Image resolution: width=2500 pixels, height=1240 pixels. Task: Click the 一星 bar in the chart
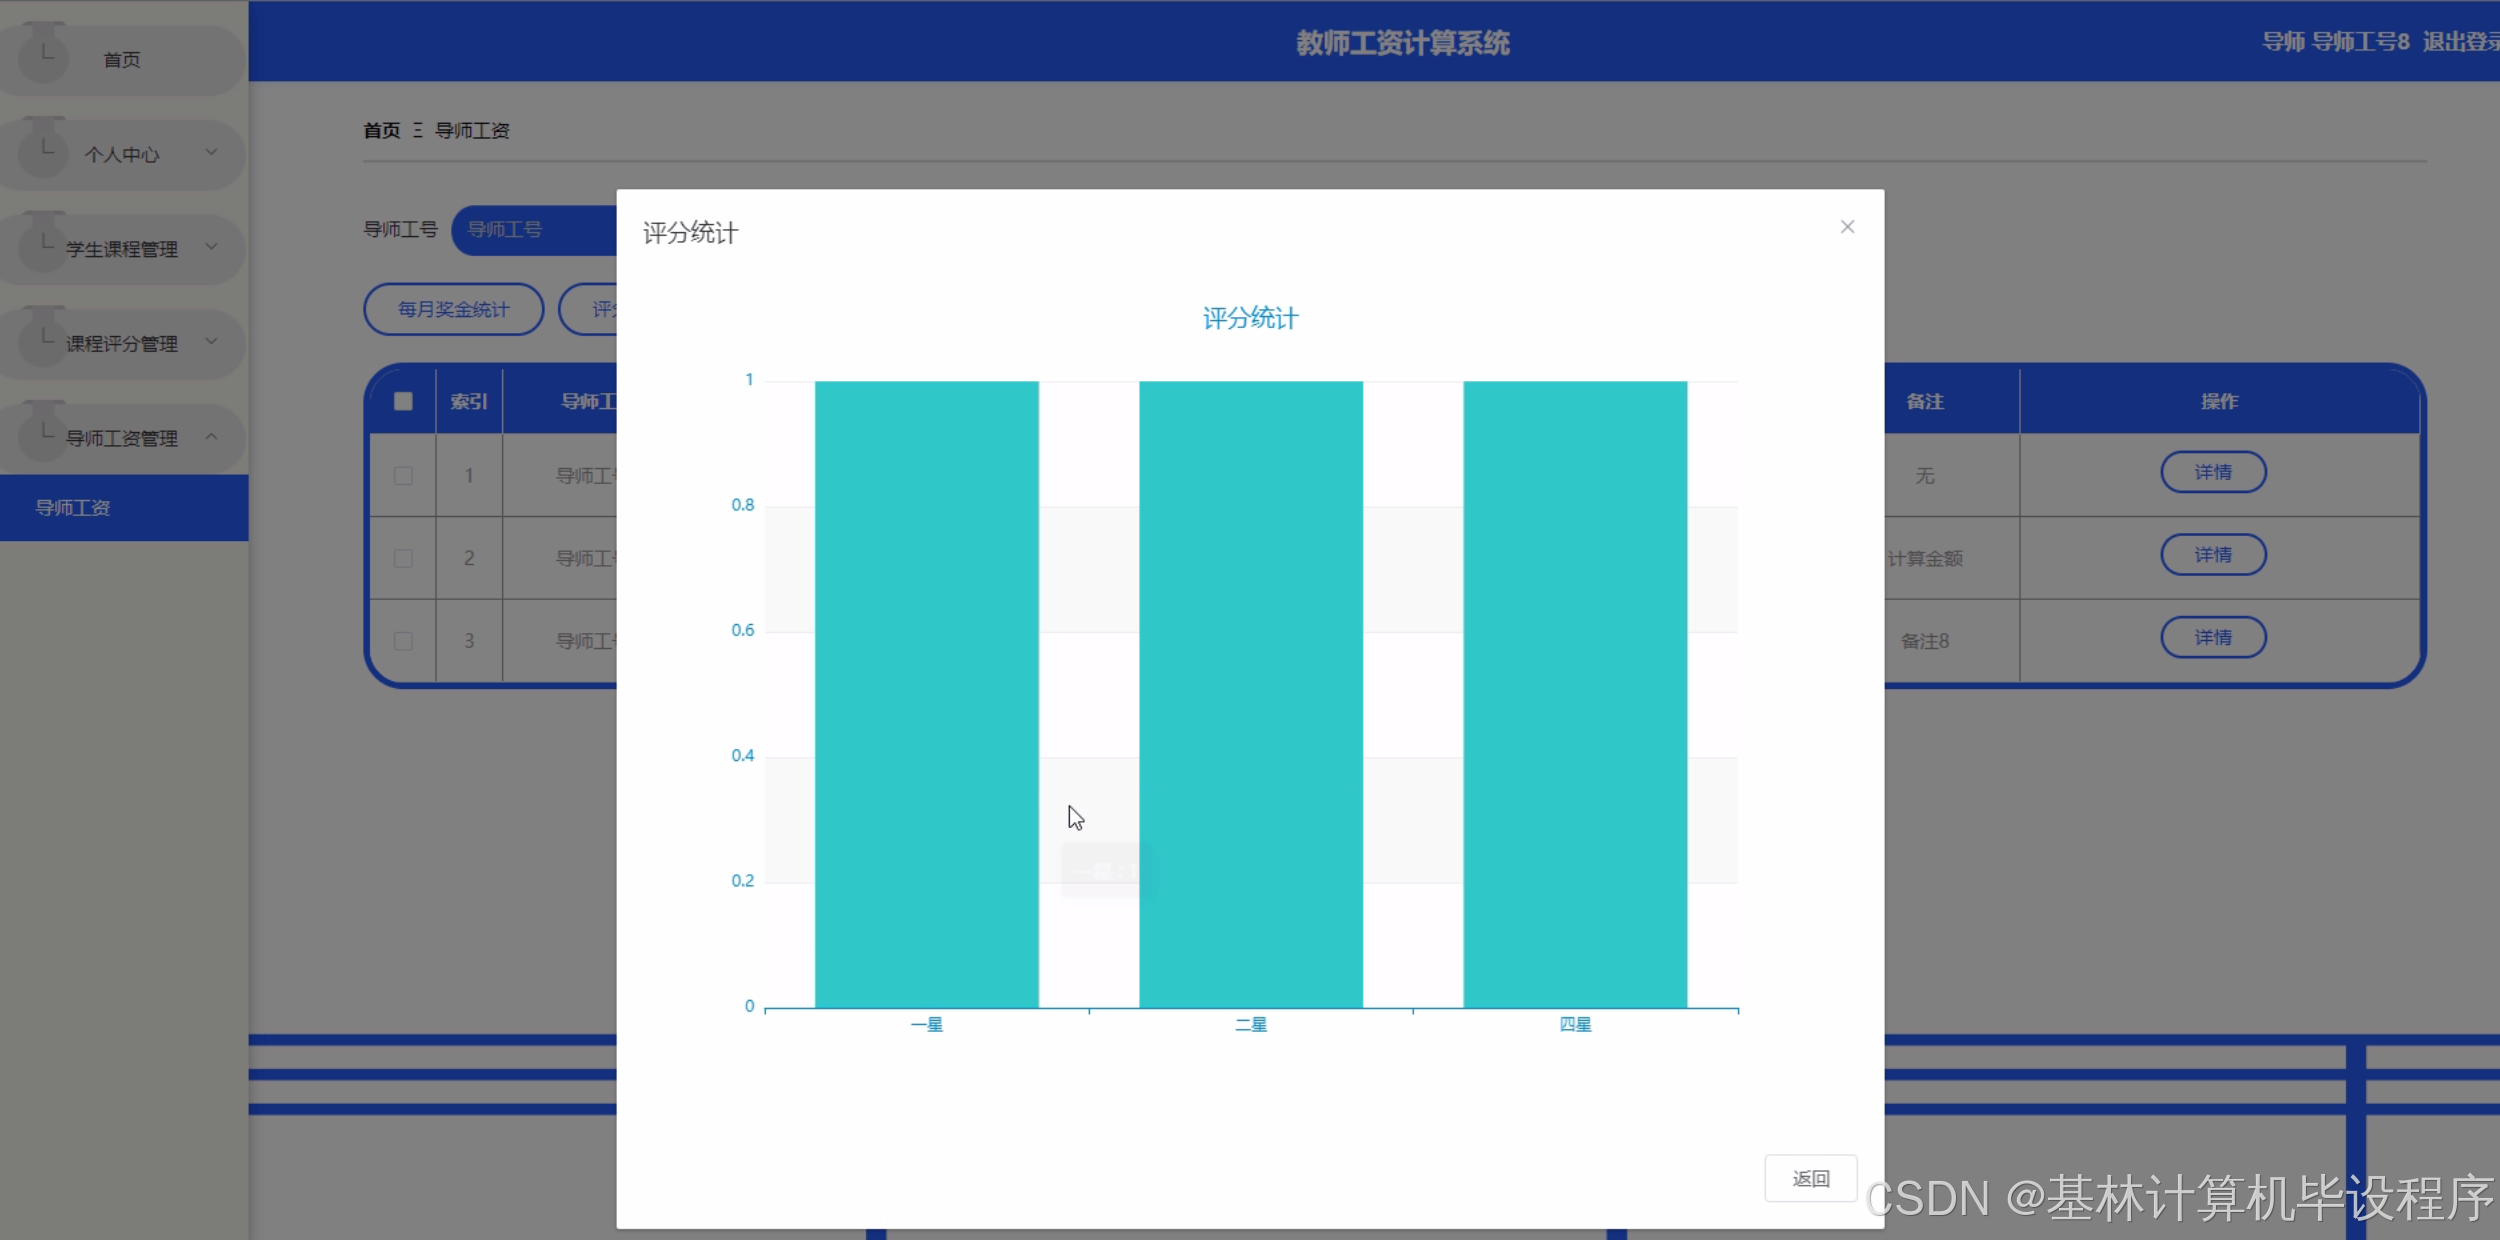[x=926, y=694]
